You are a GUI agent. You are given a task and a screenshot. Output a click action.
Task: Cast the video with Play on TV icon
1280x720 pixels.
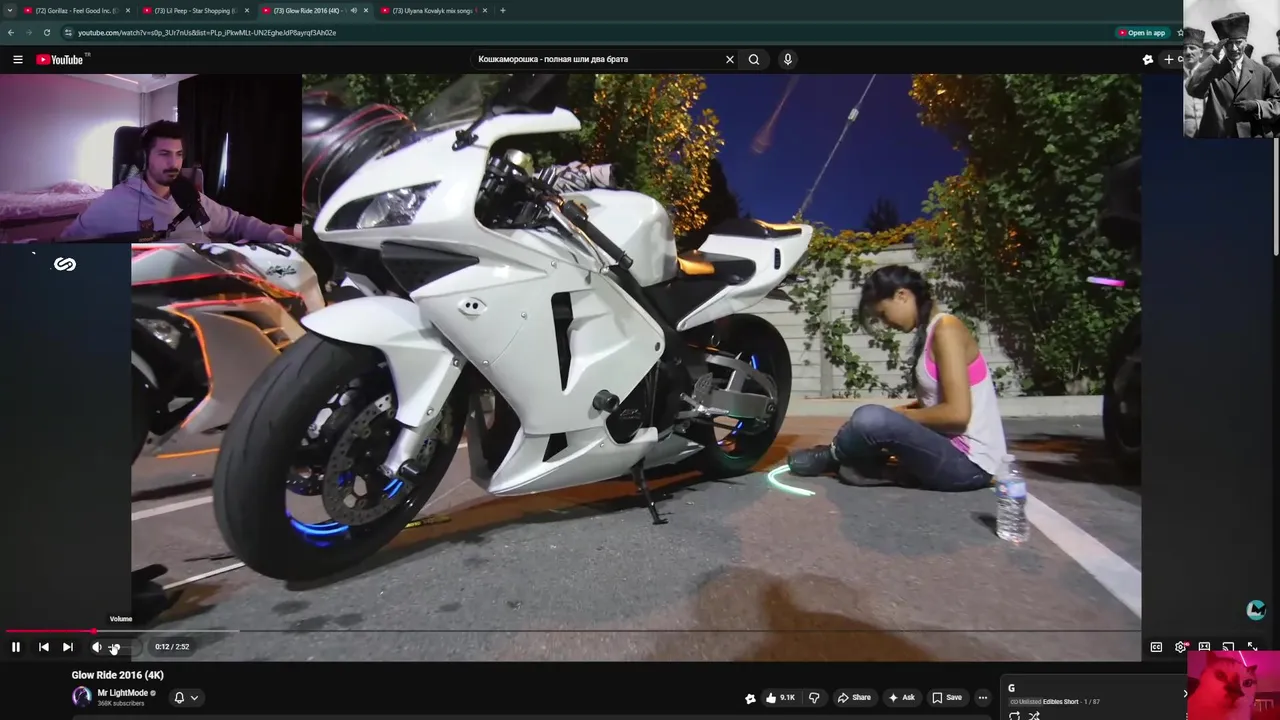1228,647
